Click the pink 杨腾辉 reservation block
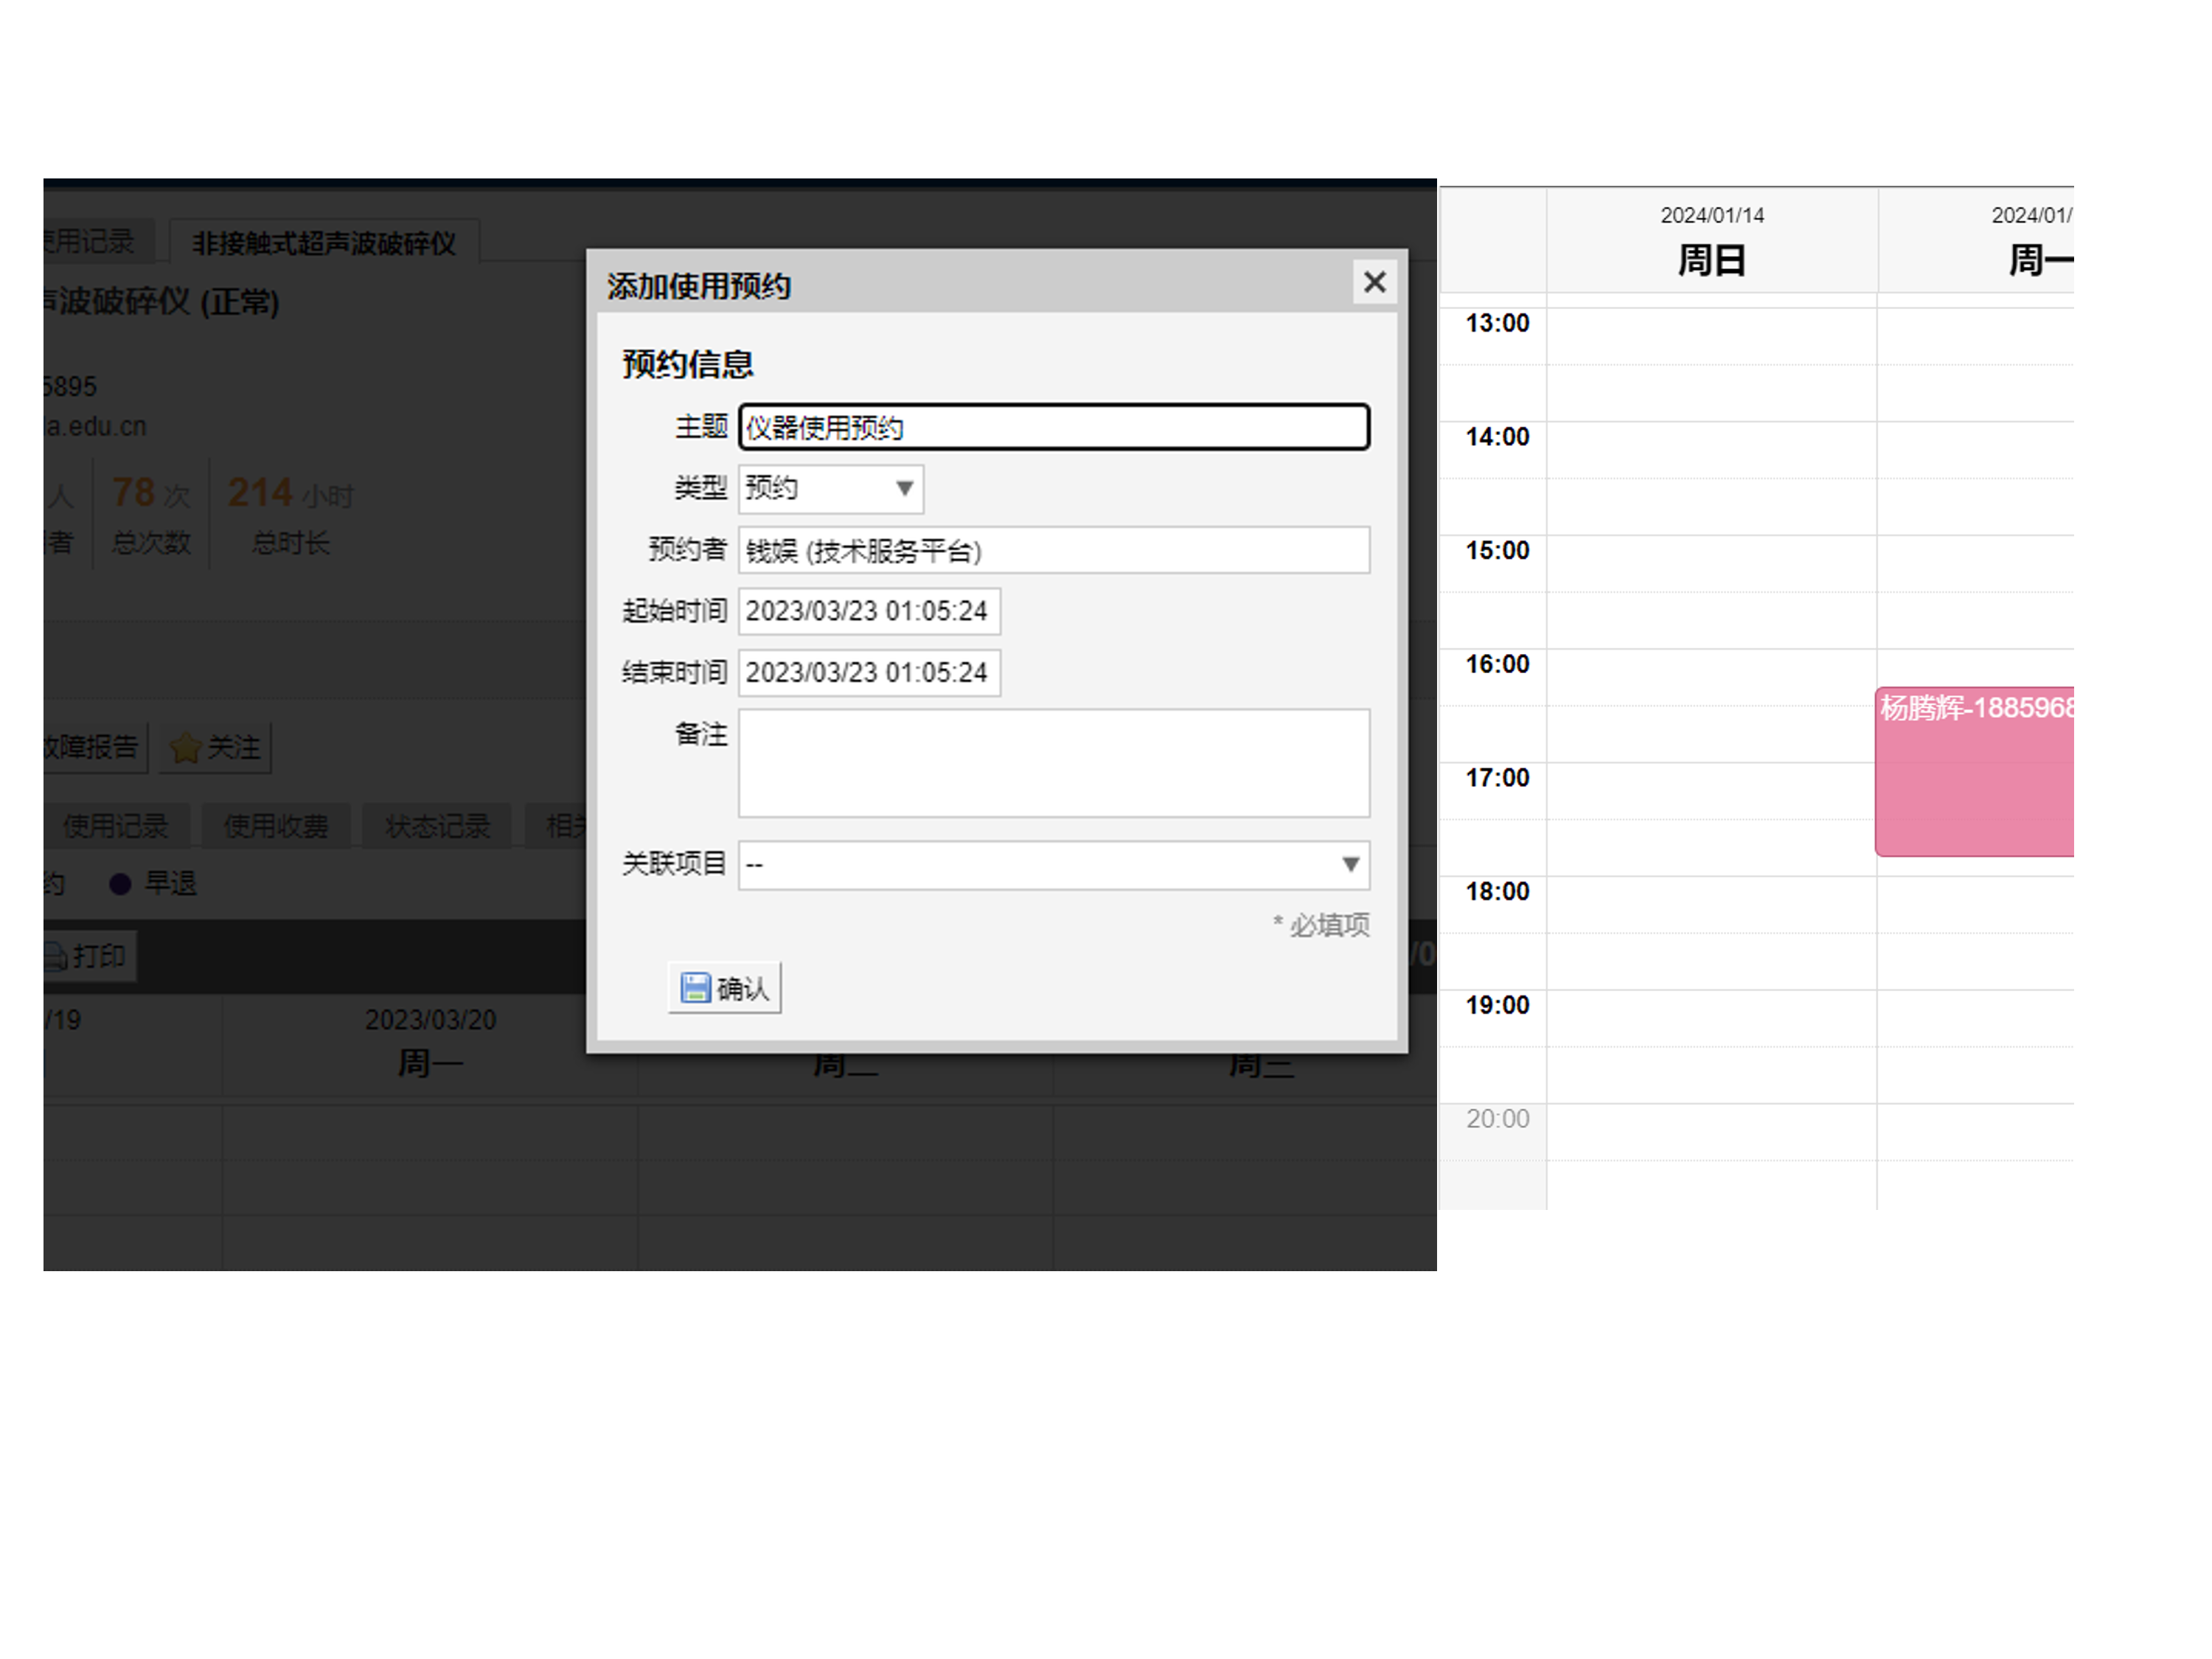Image resolution: width=2212 pixels, height=1659 pixels. pos(1974,771)
